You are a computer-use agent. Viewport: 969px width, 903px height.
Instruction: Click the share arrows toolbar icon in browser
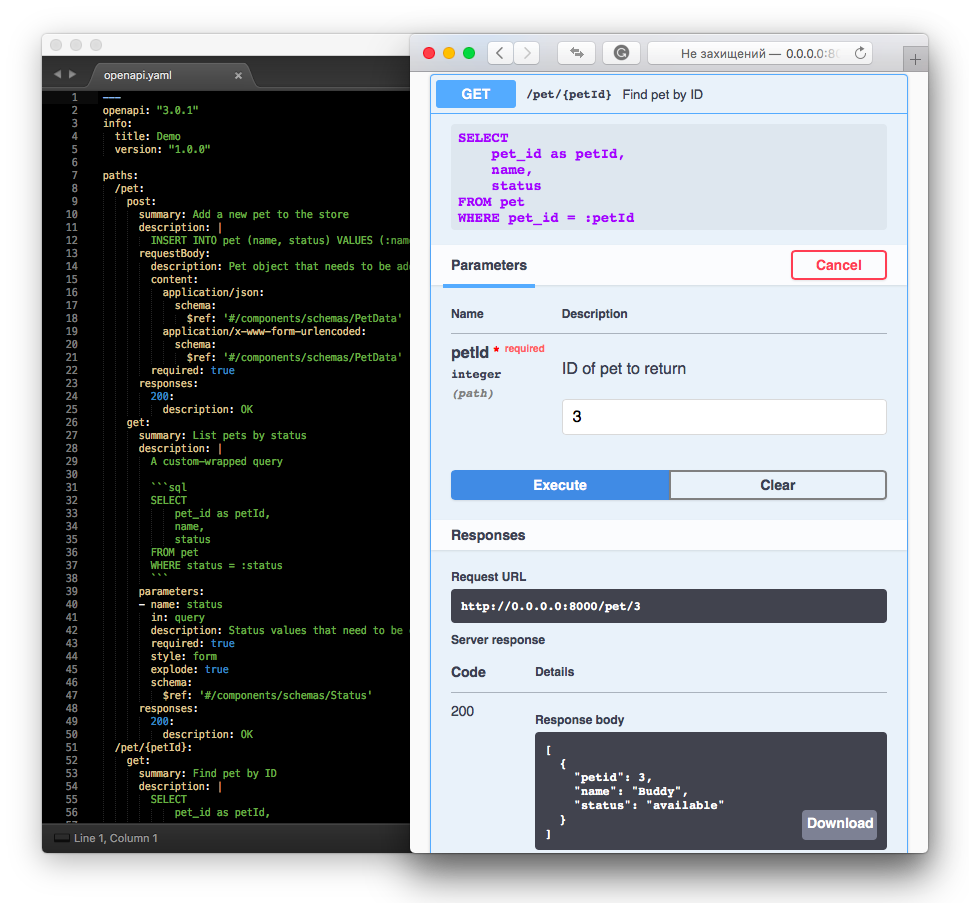(576, 53)
